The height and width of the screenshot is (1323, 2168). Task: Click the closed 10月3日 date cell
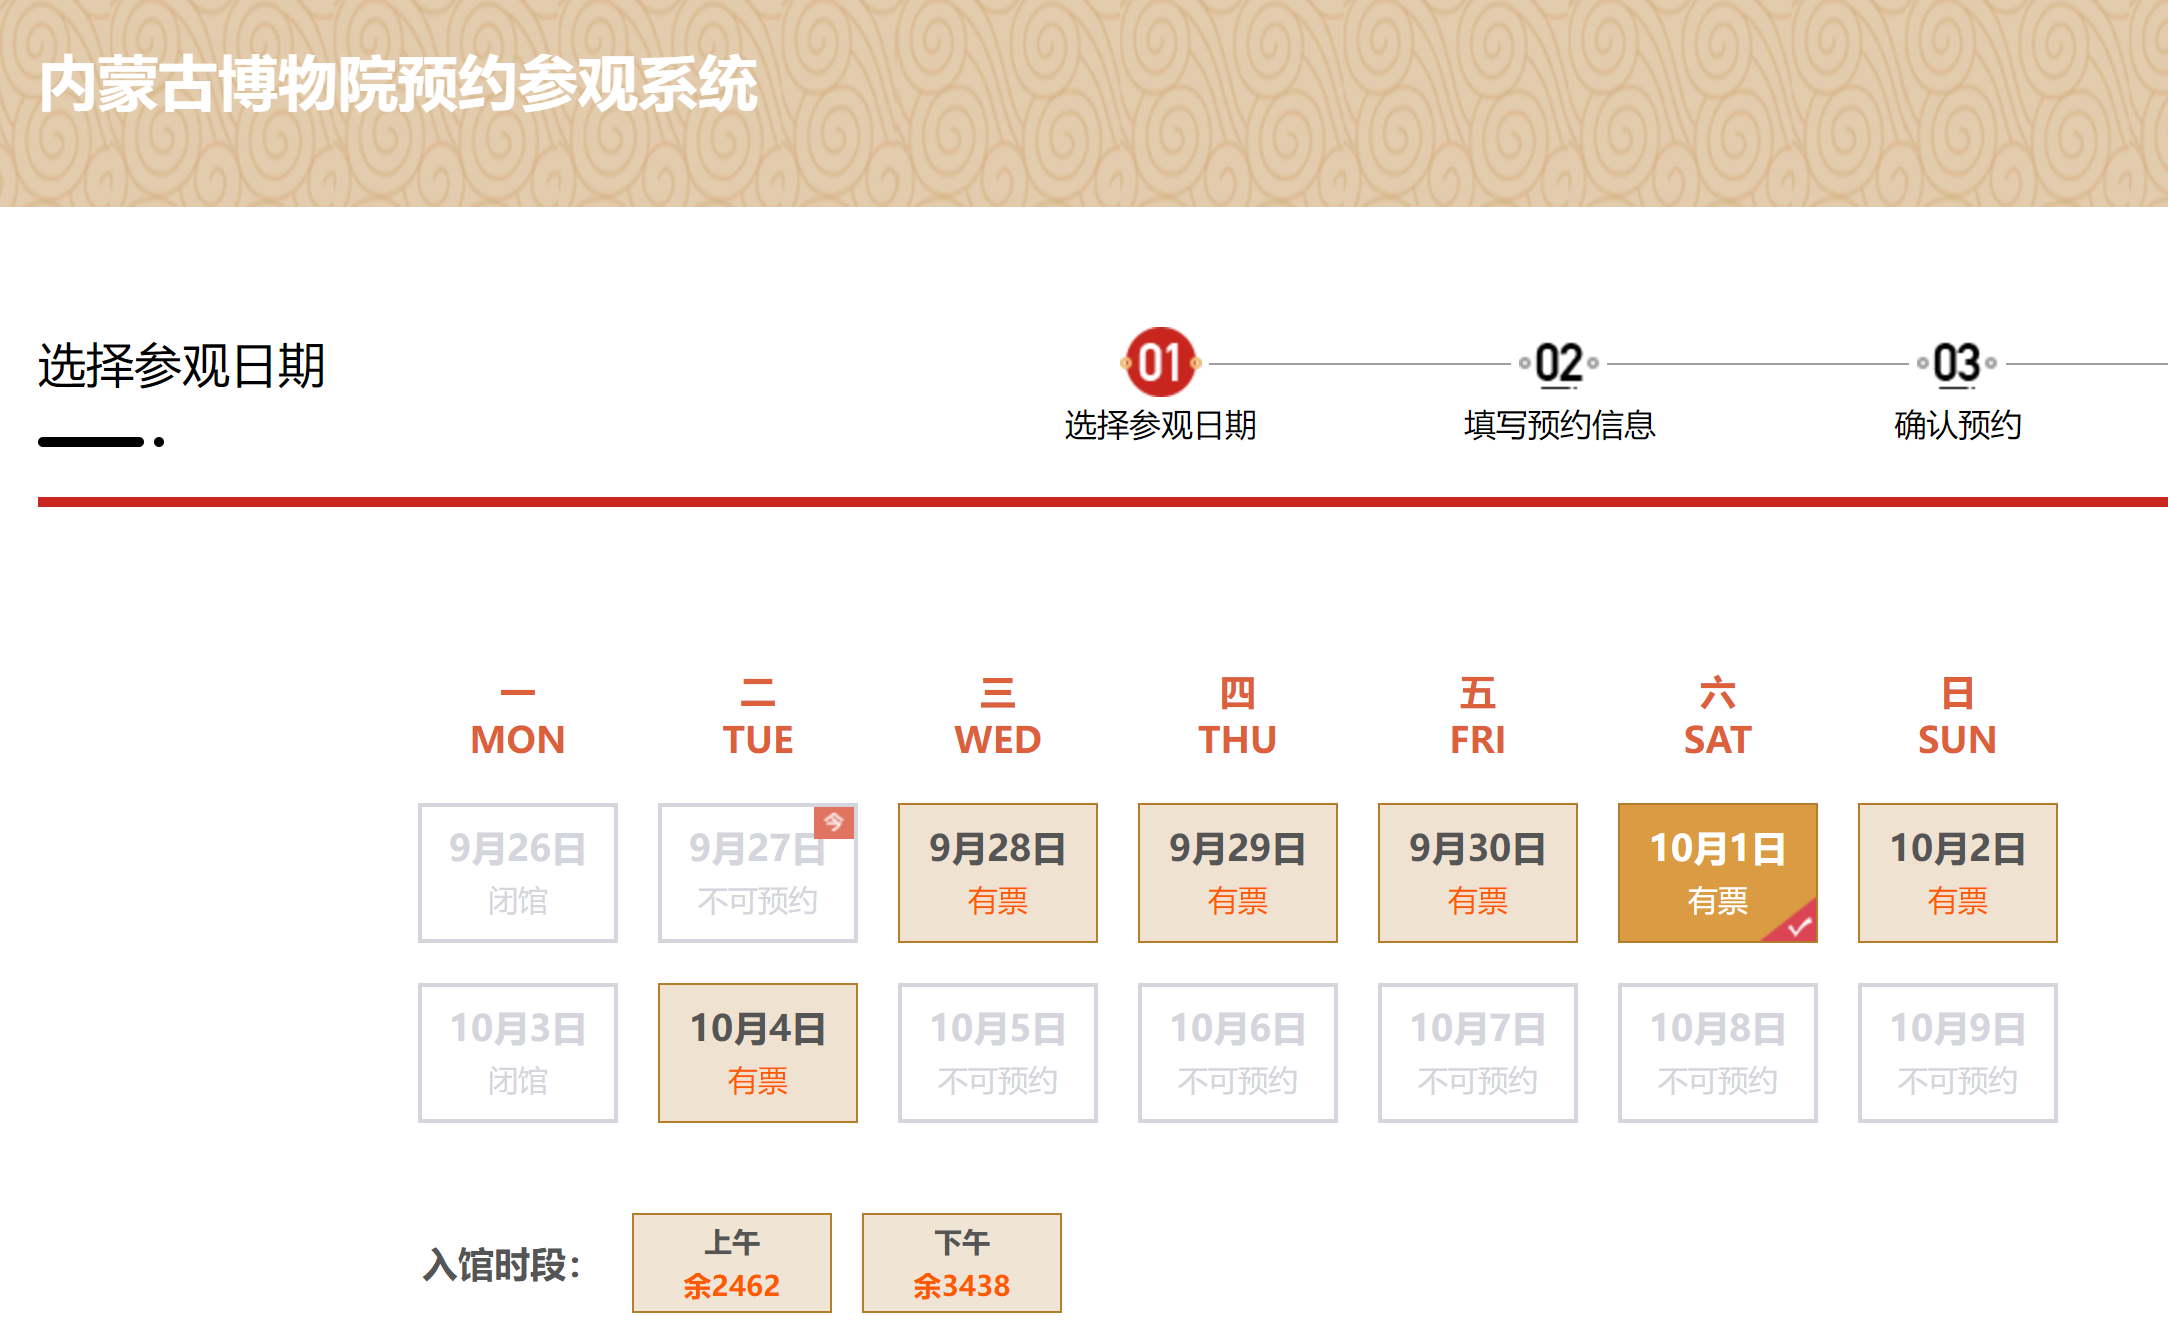click(517, 1052)
